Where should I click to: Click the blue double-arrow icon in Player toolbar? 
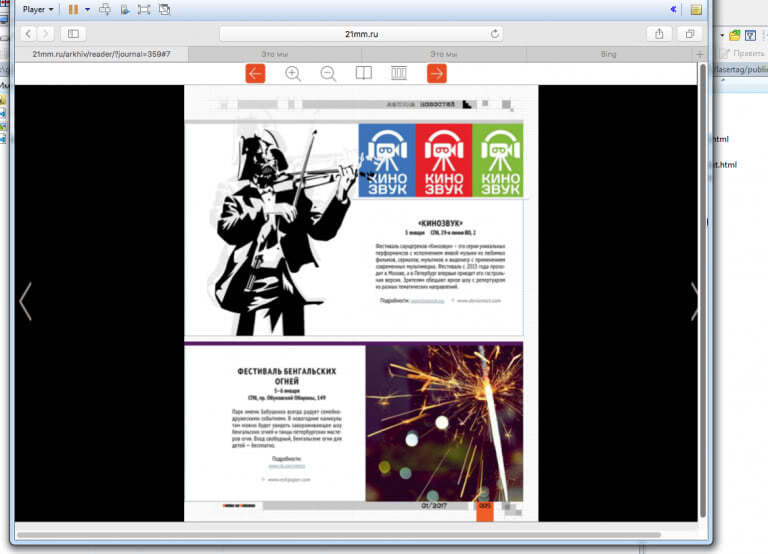[673, 9]
